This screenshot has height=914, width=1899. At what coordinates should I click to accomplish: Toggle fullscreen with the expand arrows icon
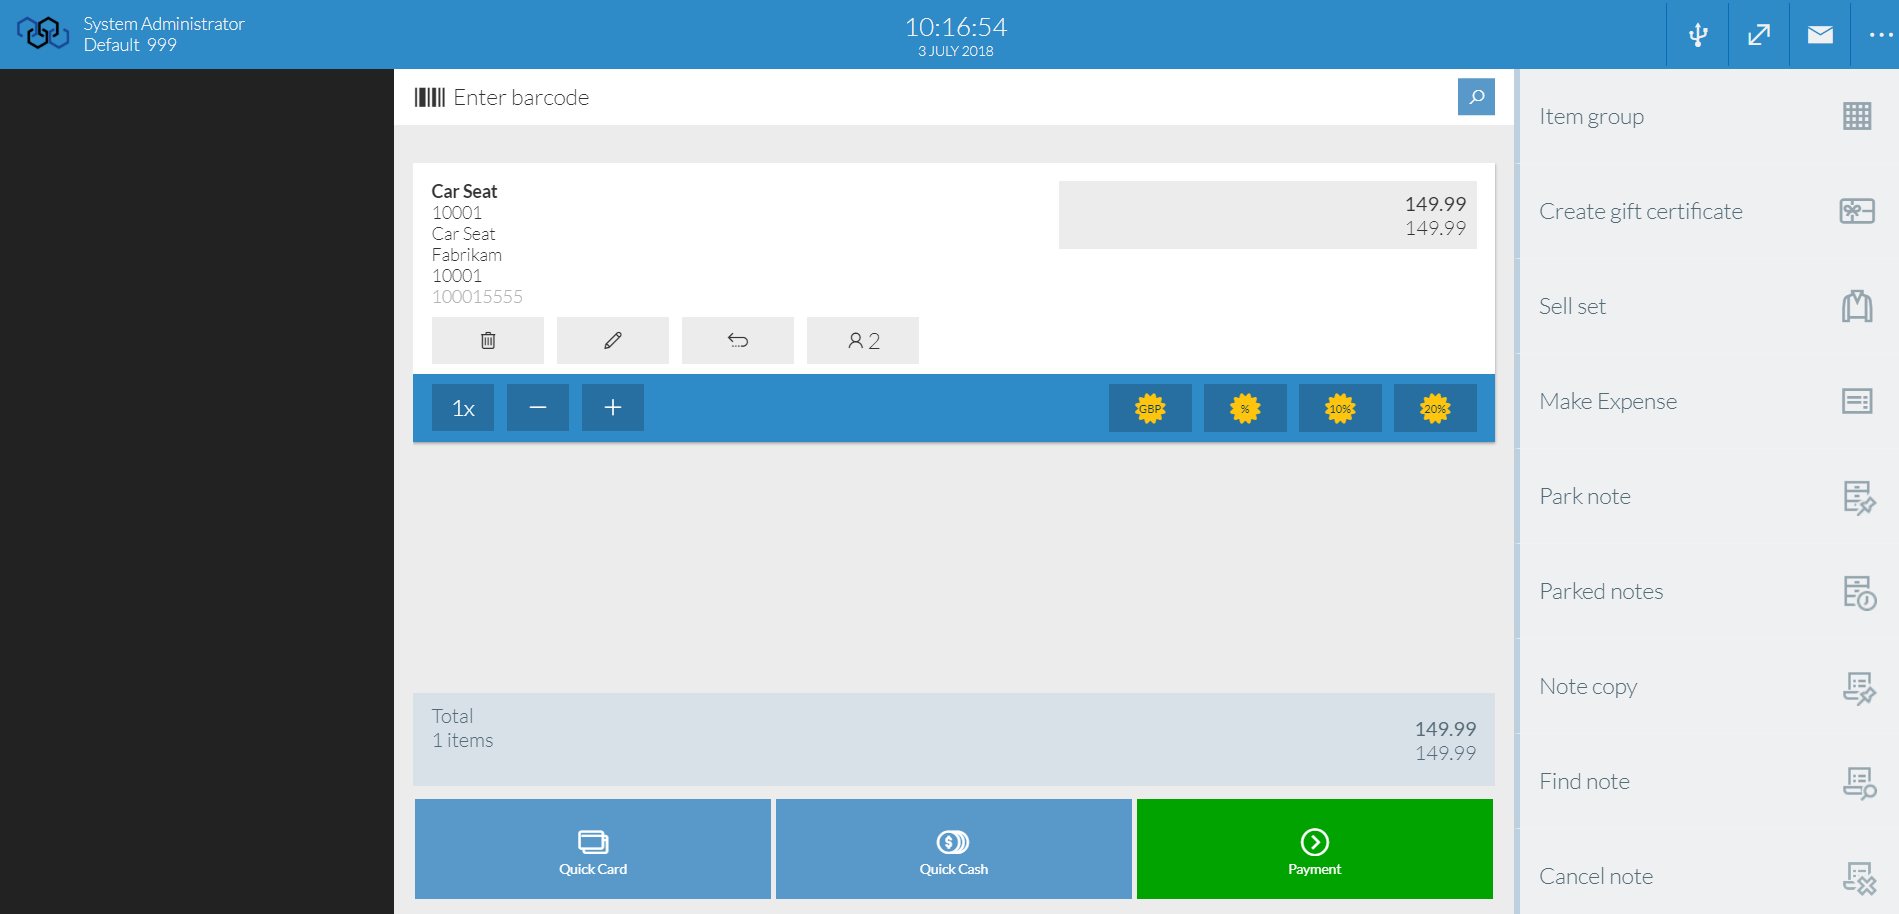[1759, 35]
